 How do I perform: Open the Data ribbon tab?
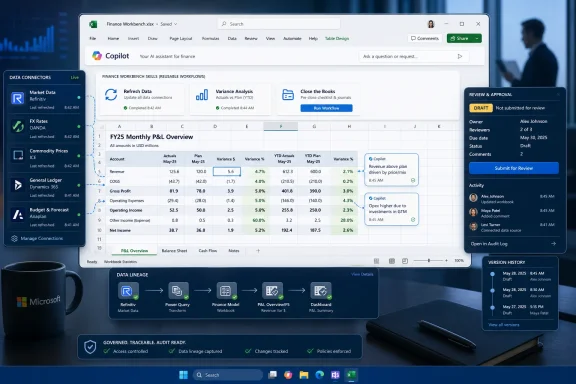click(x=232, y=39)
